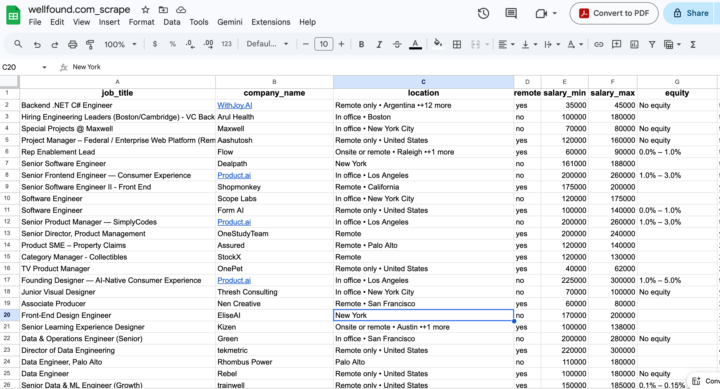The image size is (720, 389).
Task: Activate the paint format tool
Action: (90, 45)
